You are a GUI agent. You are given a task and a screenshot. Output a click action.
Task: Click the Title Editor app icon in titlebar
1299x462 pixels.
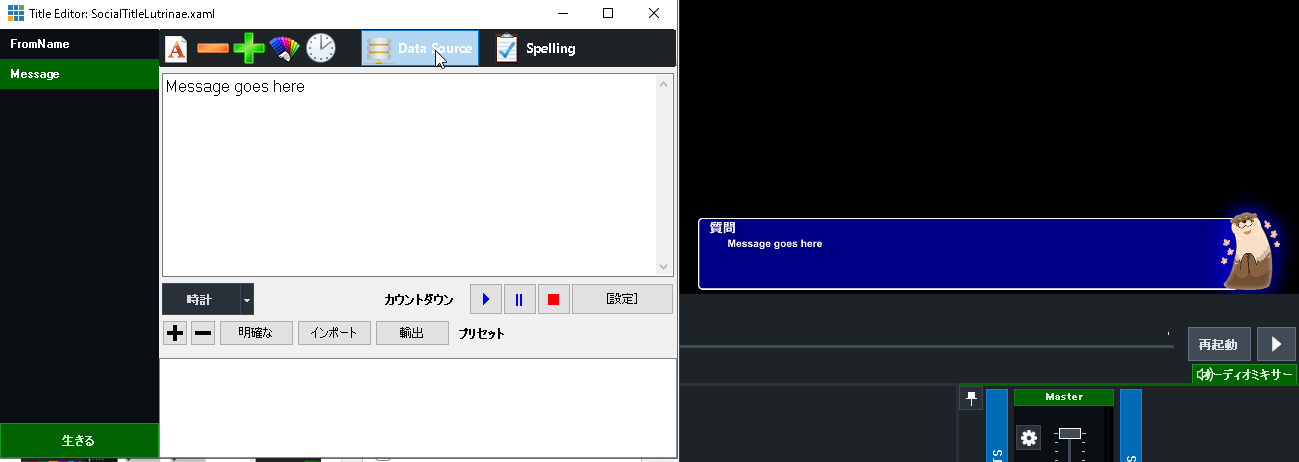pyautogui.click(x=15, y=14)
